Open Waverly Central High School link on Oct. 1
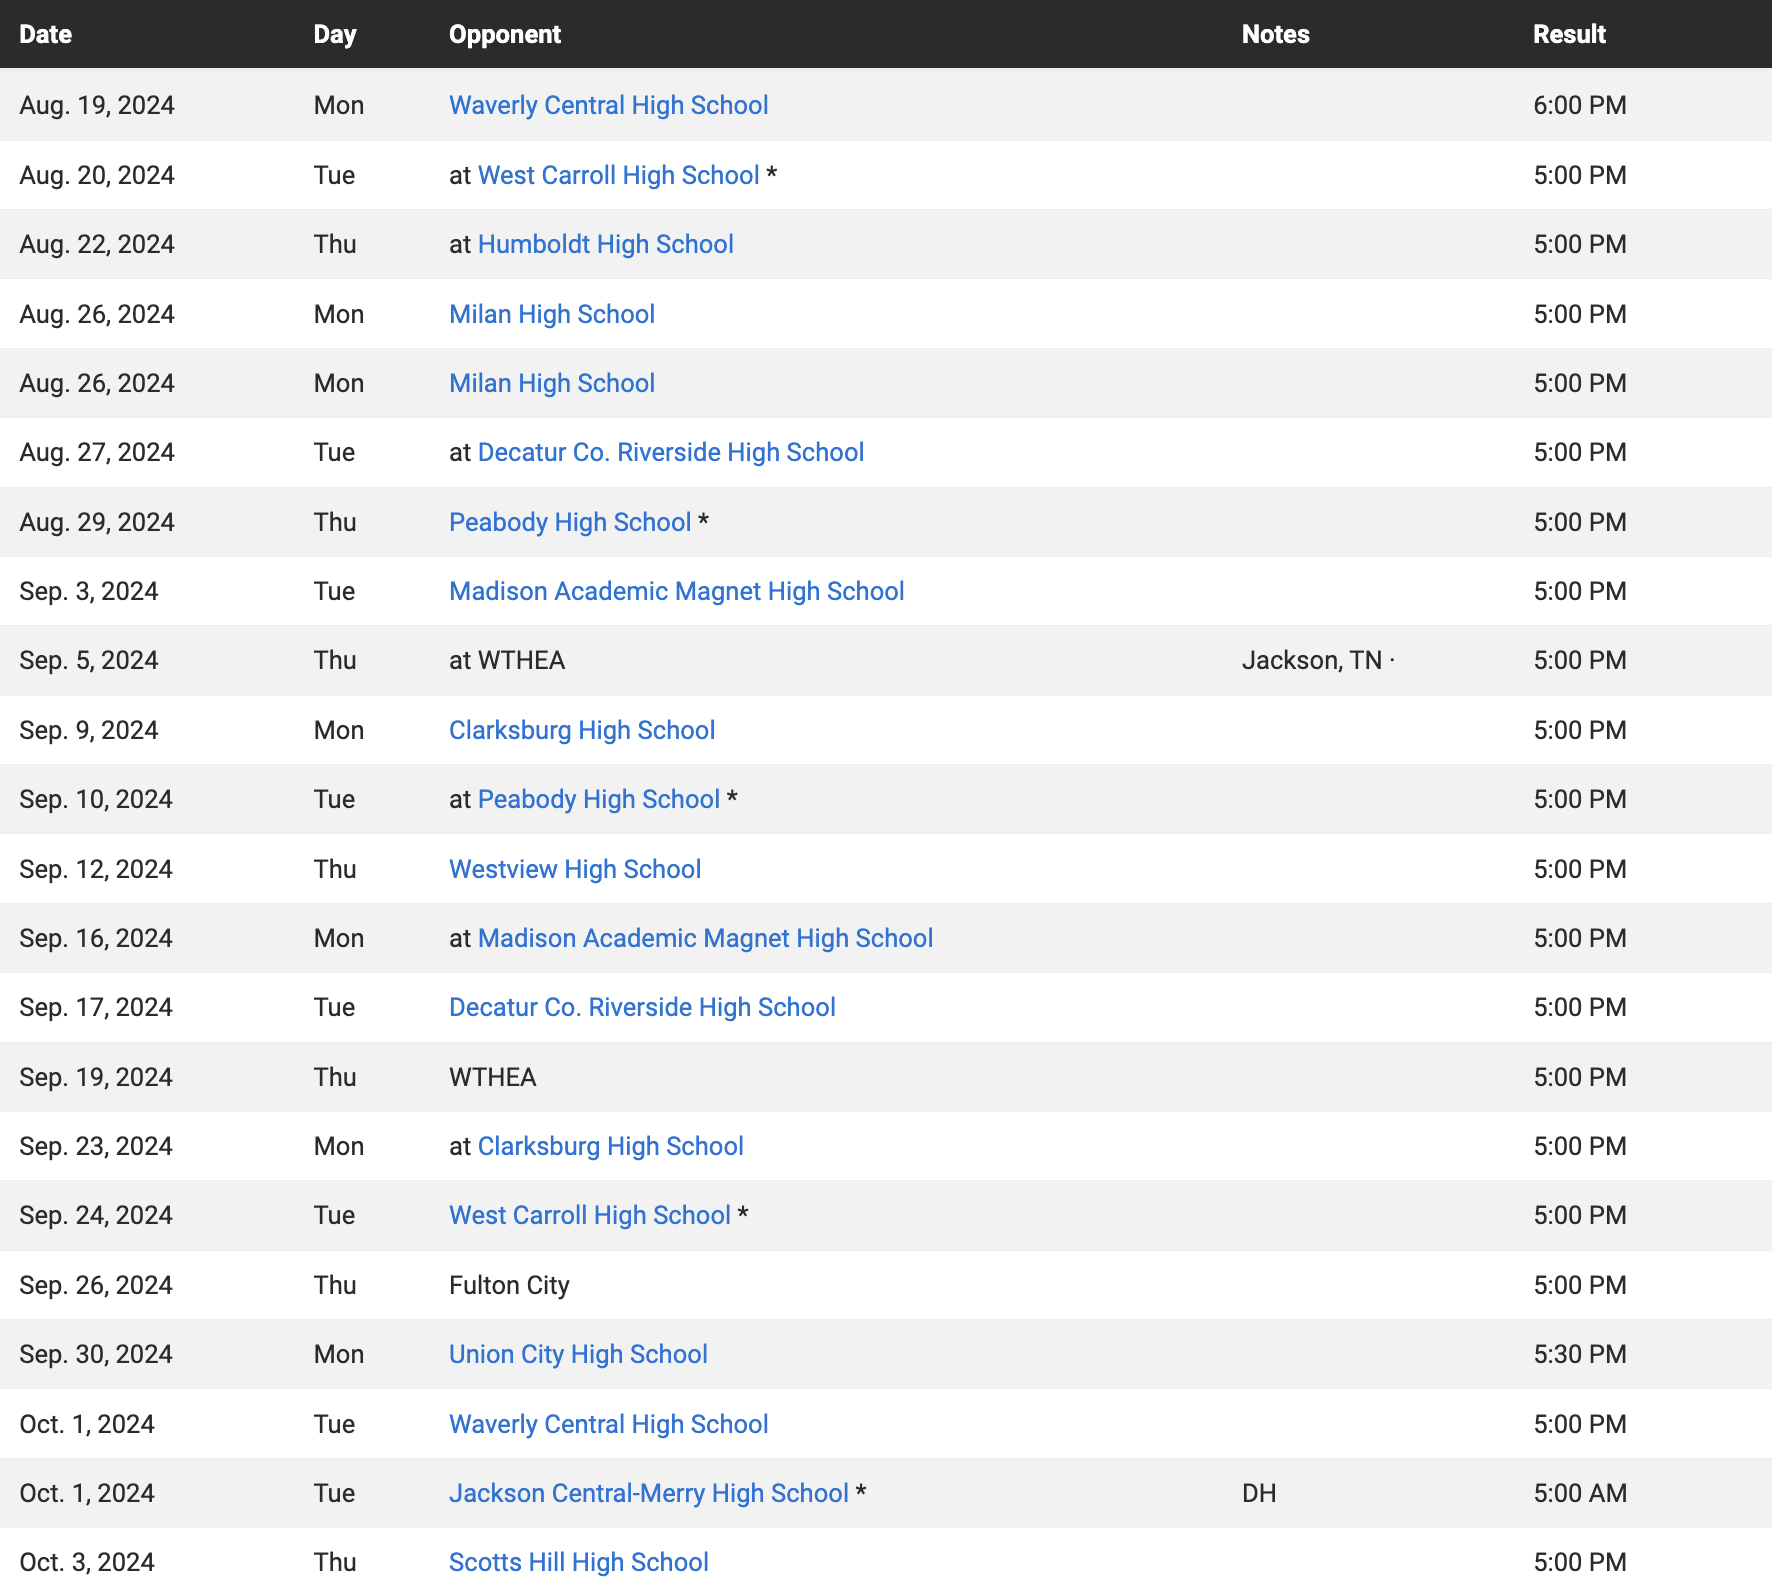This screenshot has height=1596, width=1772. tap(608, 1424)
